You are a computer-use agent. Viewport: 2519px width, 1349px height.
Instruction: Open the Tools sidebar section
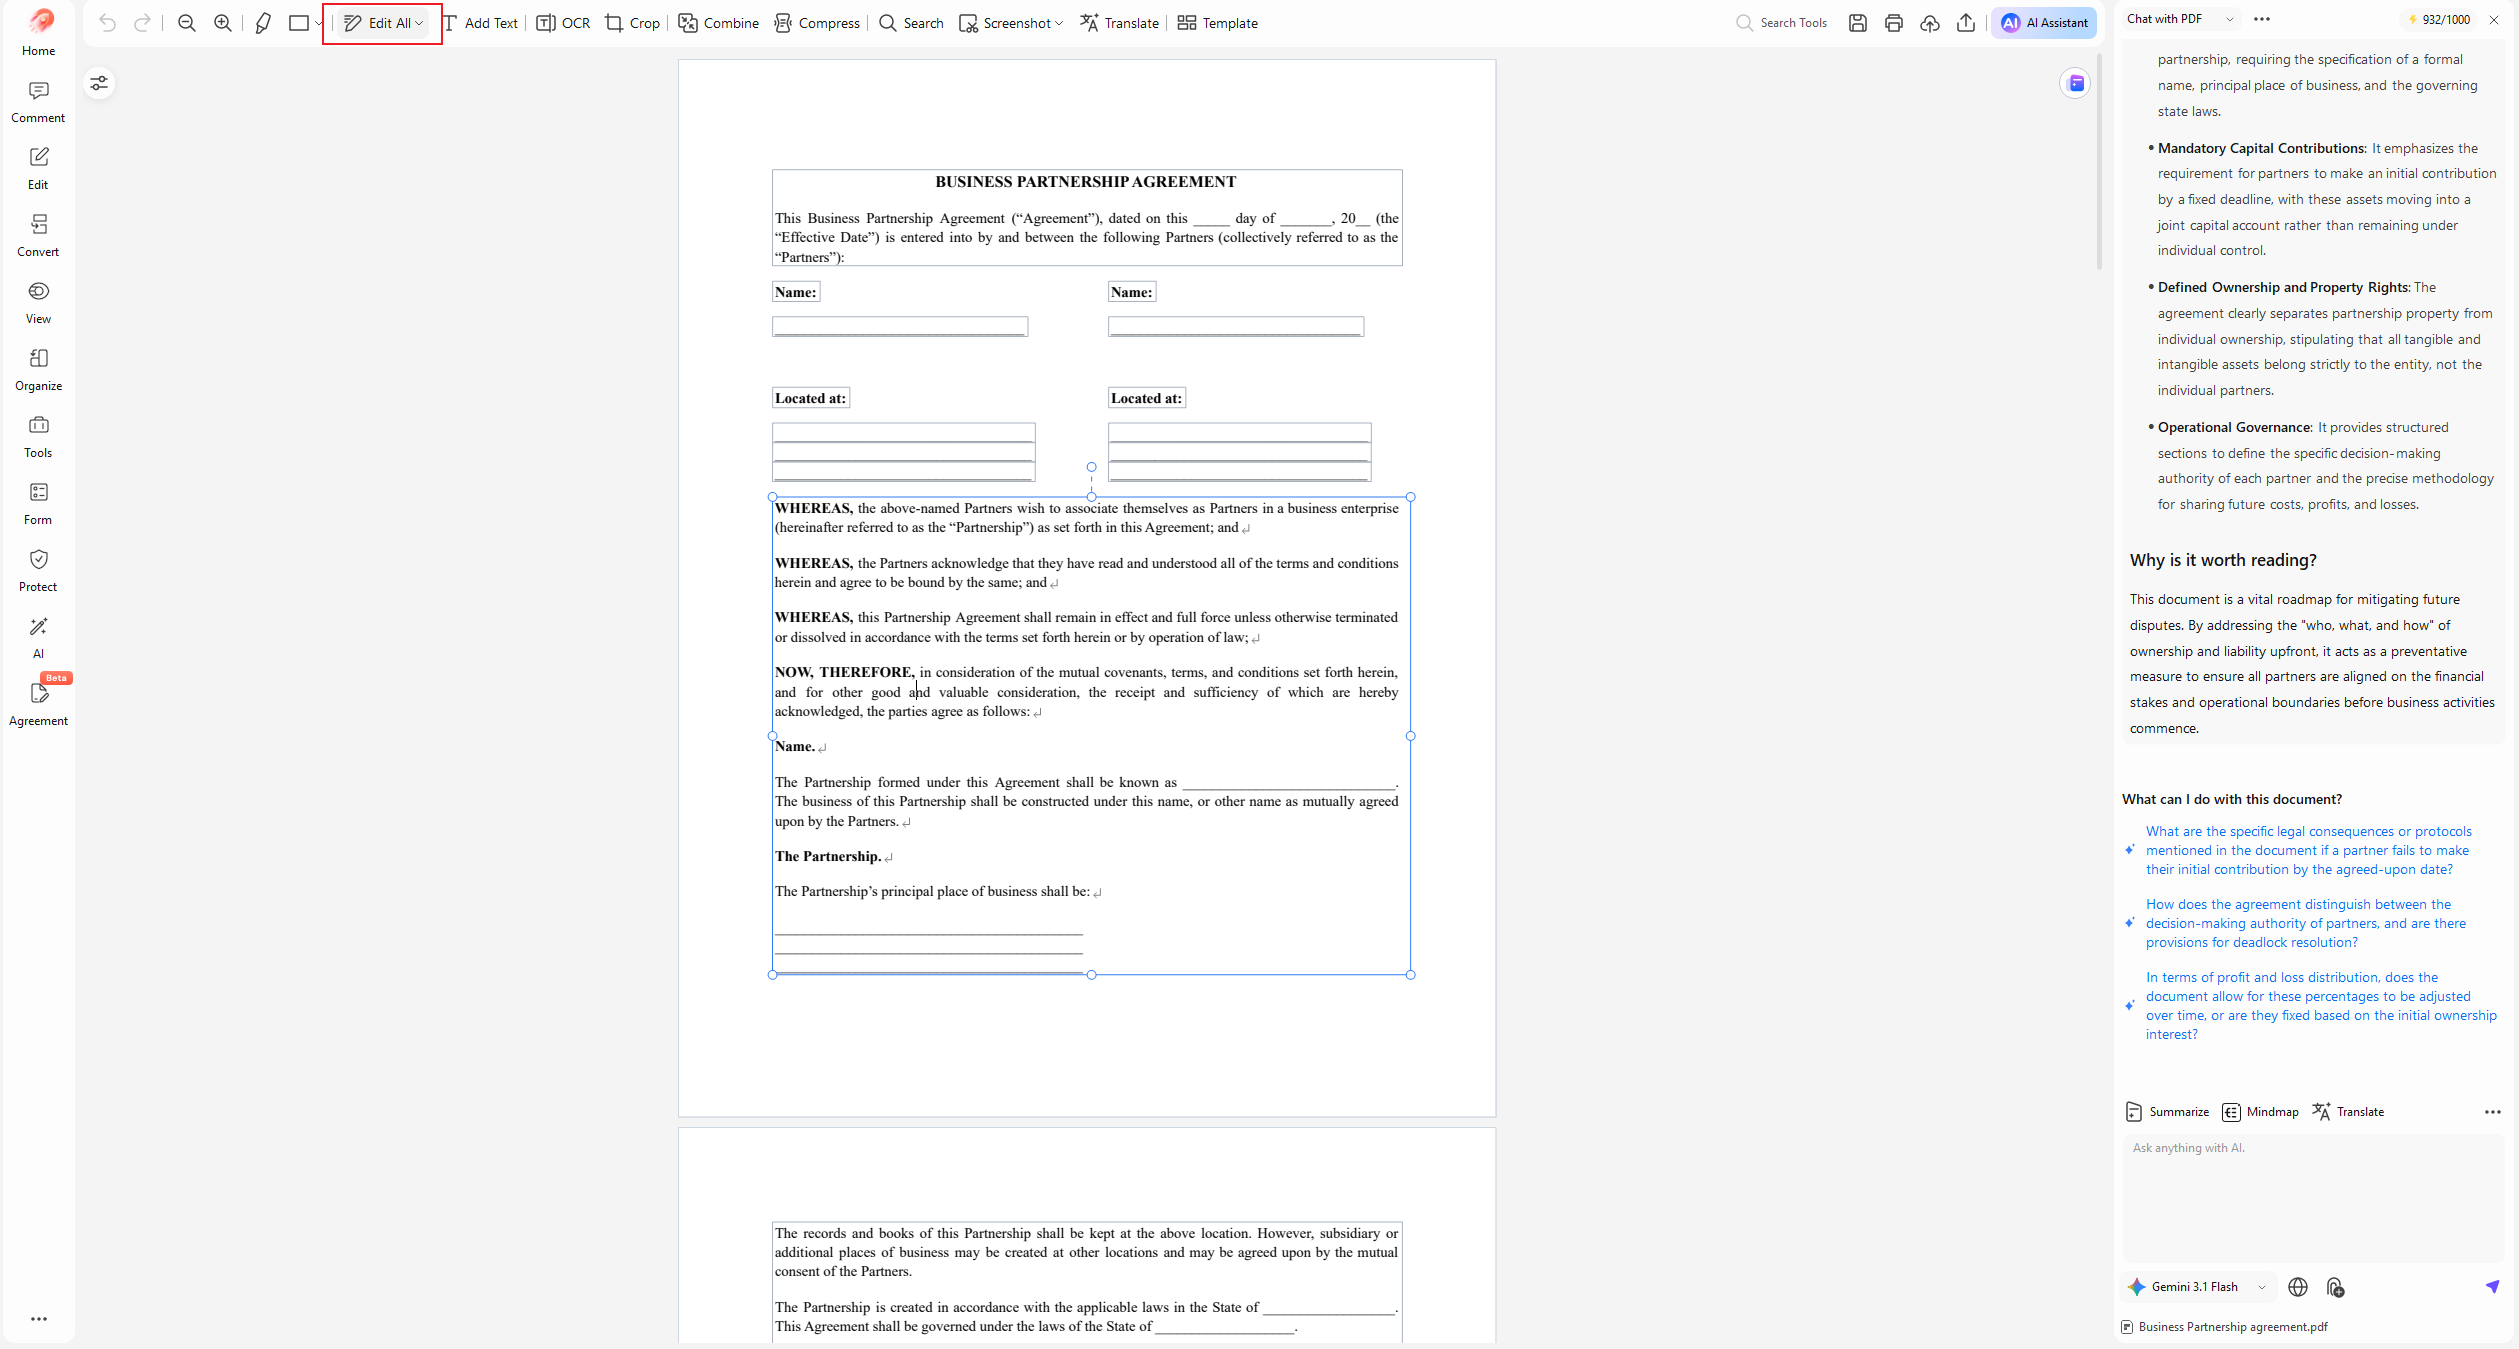point(38,437)
